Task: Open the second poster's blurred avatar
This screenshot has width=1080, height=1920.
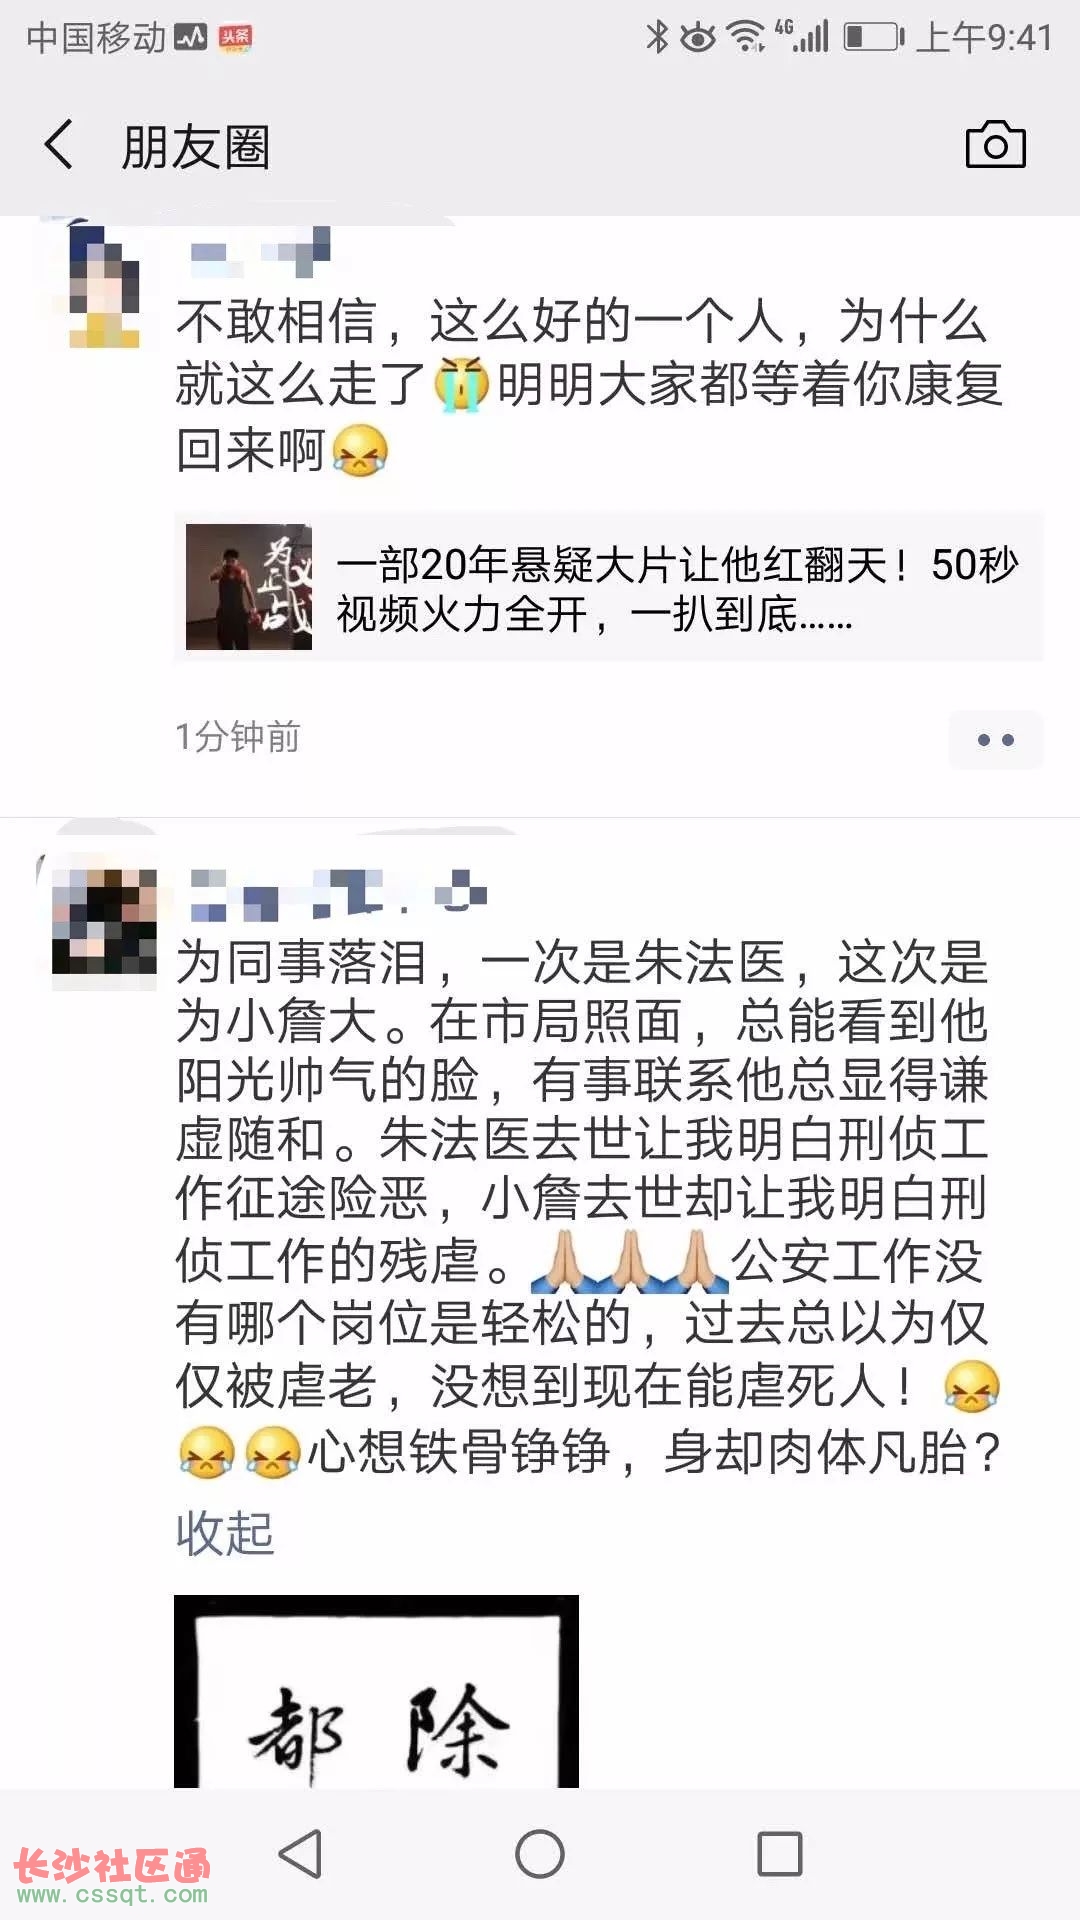Action: tap(104, 921)
